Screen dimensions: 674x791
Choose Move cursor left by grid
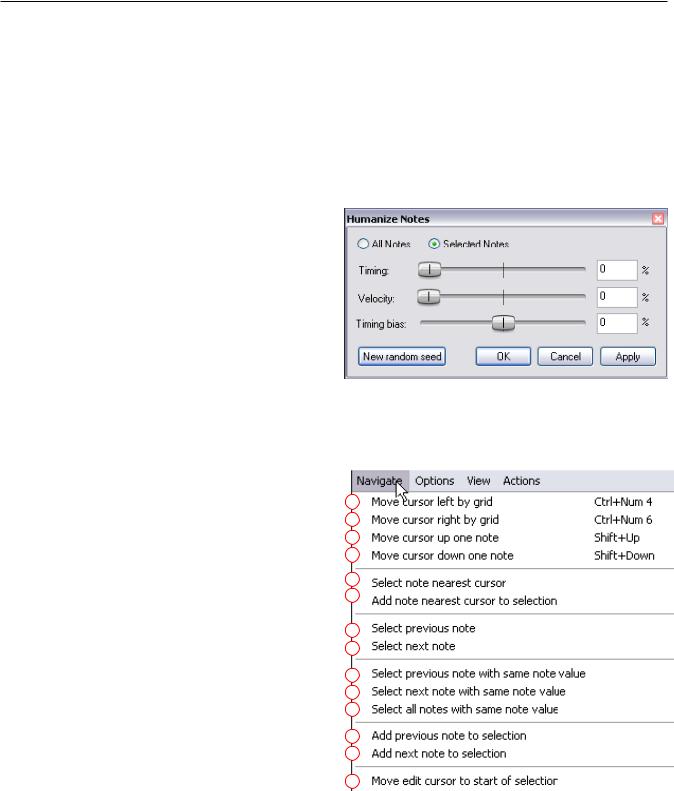click(514, 502)
